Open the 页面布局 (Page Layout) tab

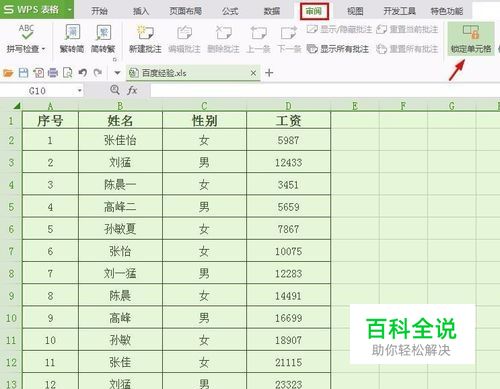186,11
